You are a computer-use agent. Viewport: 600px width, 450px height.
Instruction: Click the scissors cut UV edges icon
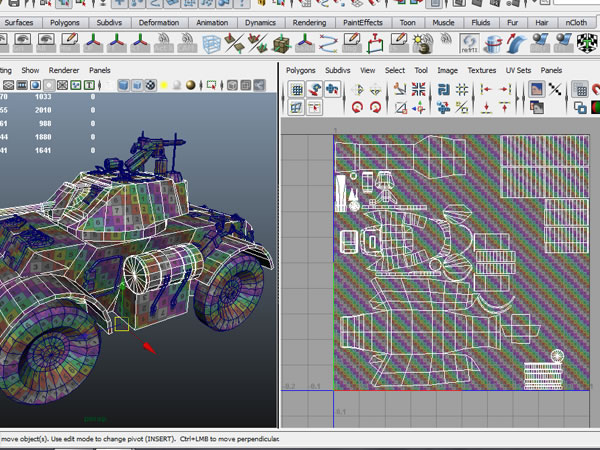400,90
